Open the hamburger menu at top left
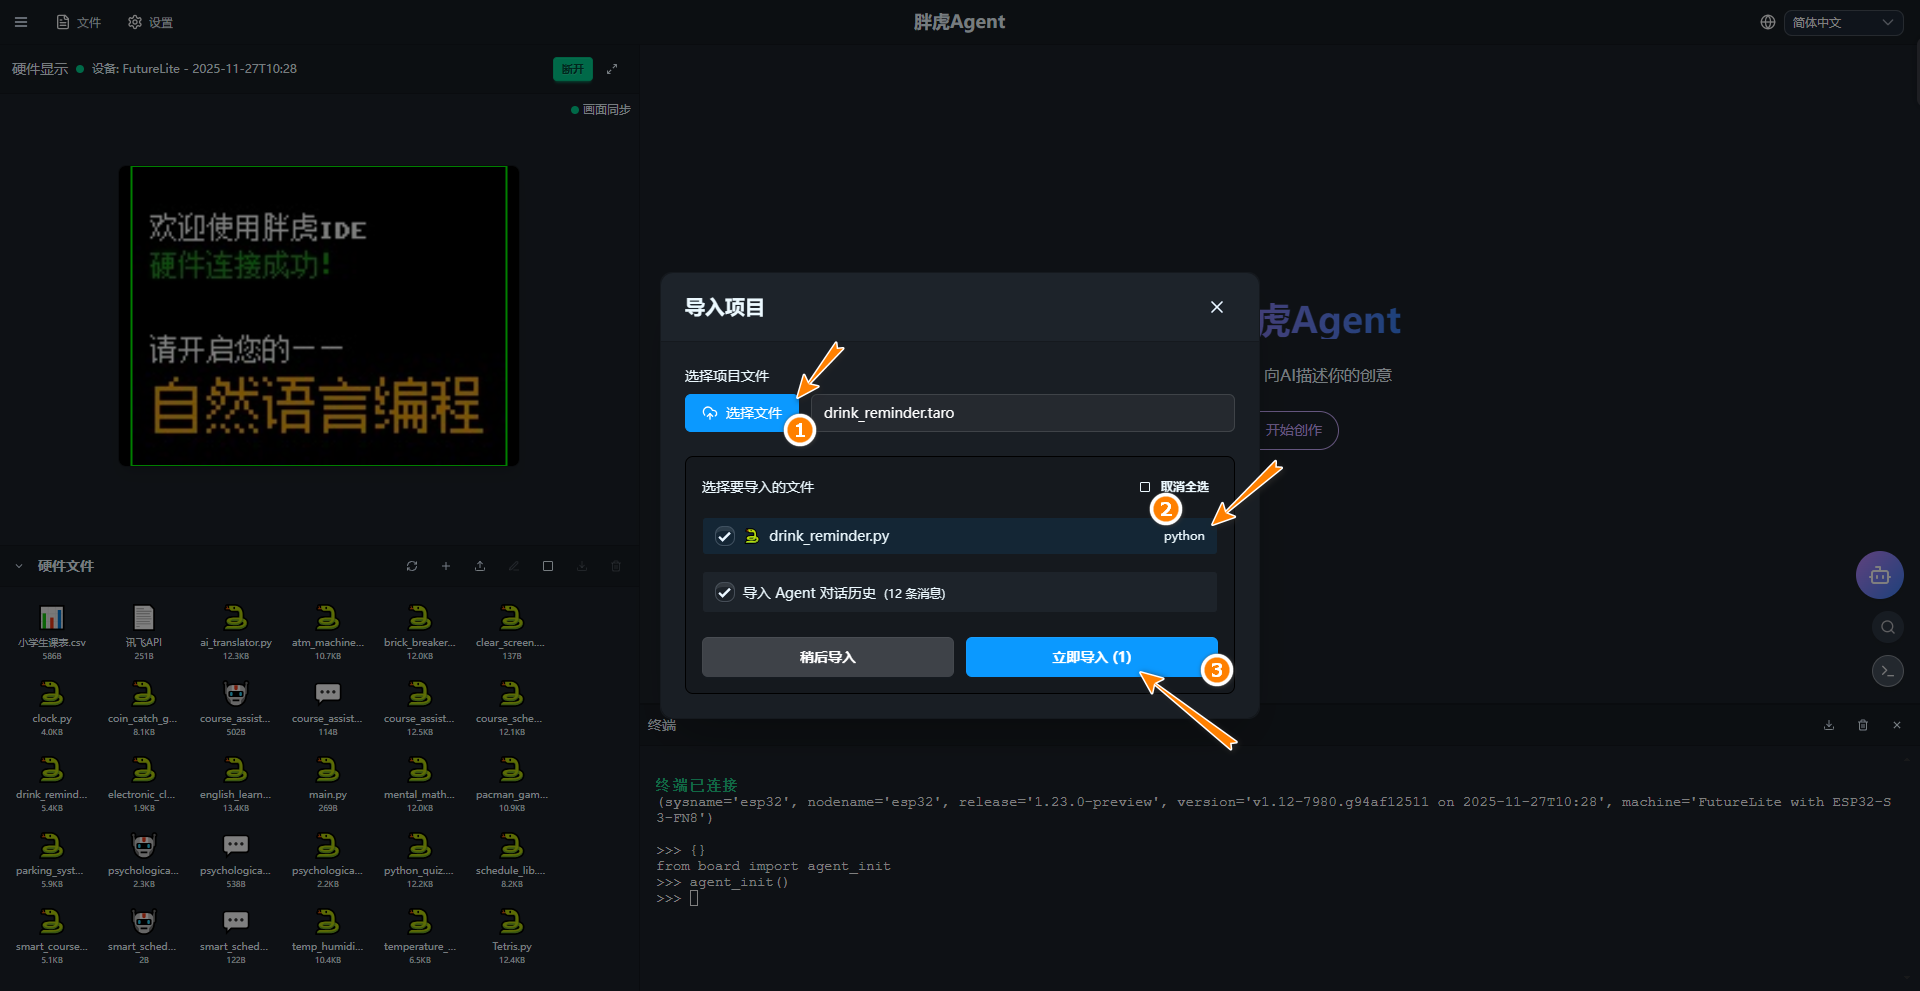Image resolution: width=1920 pixels, height=991 pixels. pos(21,22)
